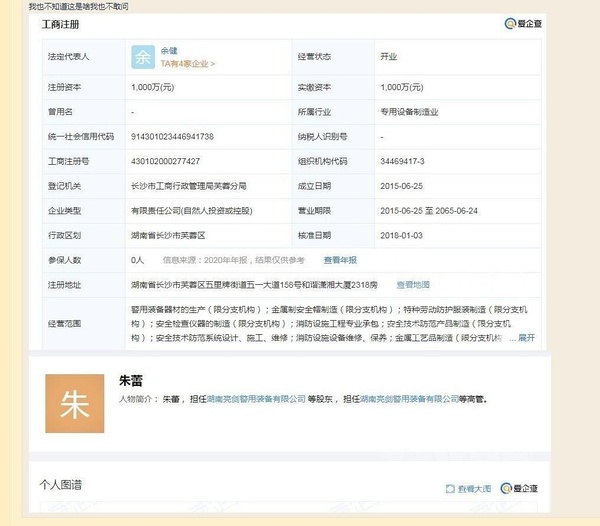Open first 湖南亮剑警用装备有限公司 link (股东)

[x=257, y=398]
